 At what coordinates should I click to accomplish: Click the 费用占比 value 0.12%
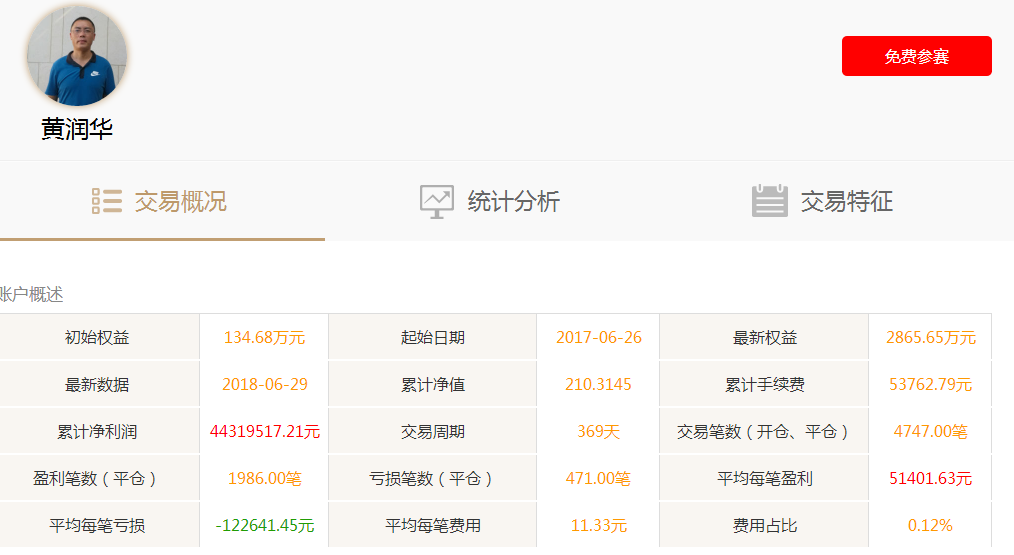(930, 526)
